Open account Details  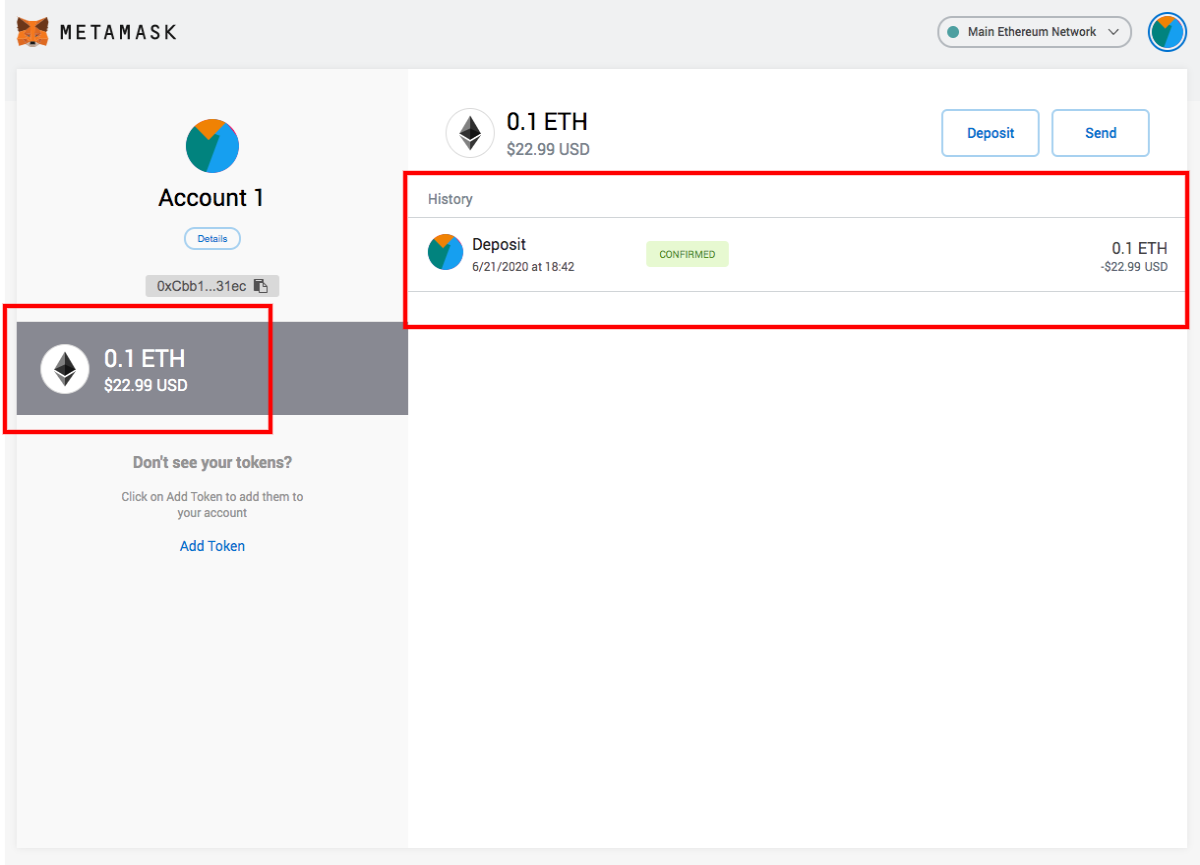point(212,239)
